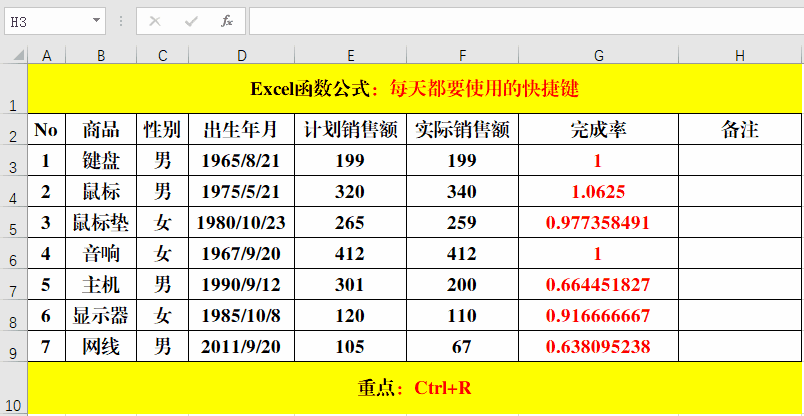Click the planned sales cell '301'
Image resolution: width=804 pixels, height=416 pixels.
point(351,285)
